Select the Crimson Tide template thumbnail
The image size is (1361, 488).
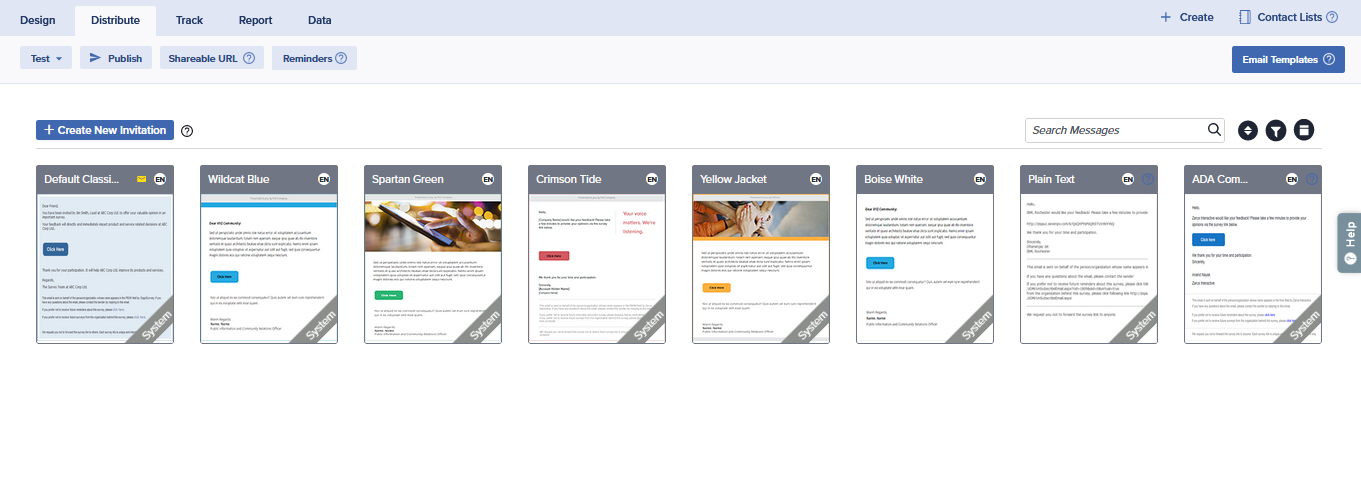(x=597, y=268)
